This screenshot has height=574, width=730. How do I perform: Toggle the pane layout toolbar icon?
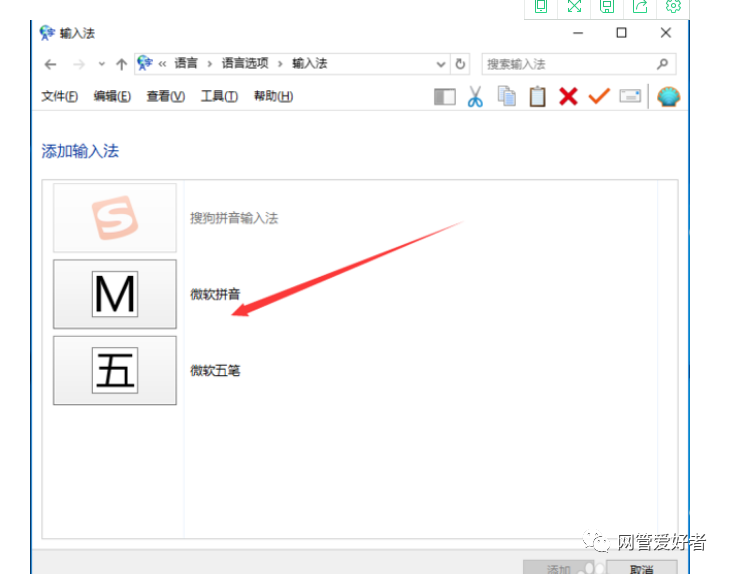[x=445, y=97]
